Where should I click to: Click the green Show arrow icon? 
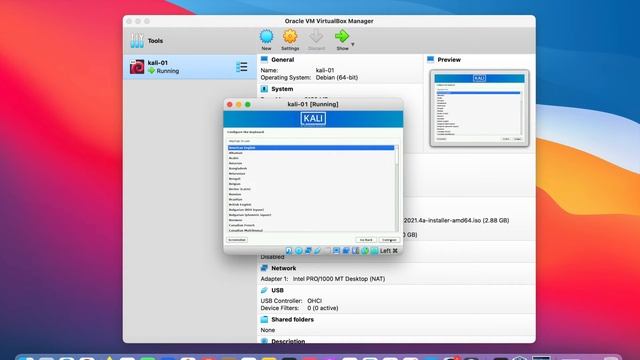pyautogui.click(x=342, y=37)
